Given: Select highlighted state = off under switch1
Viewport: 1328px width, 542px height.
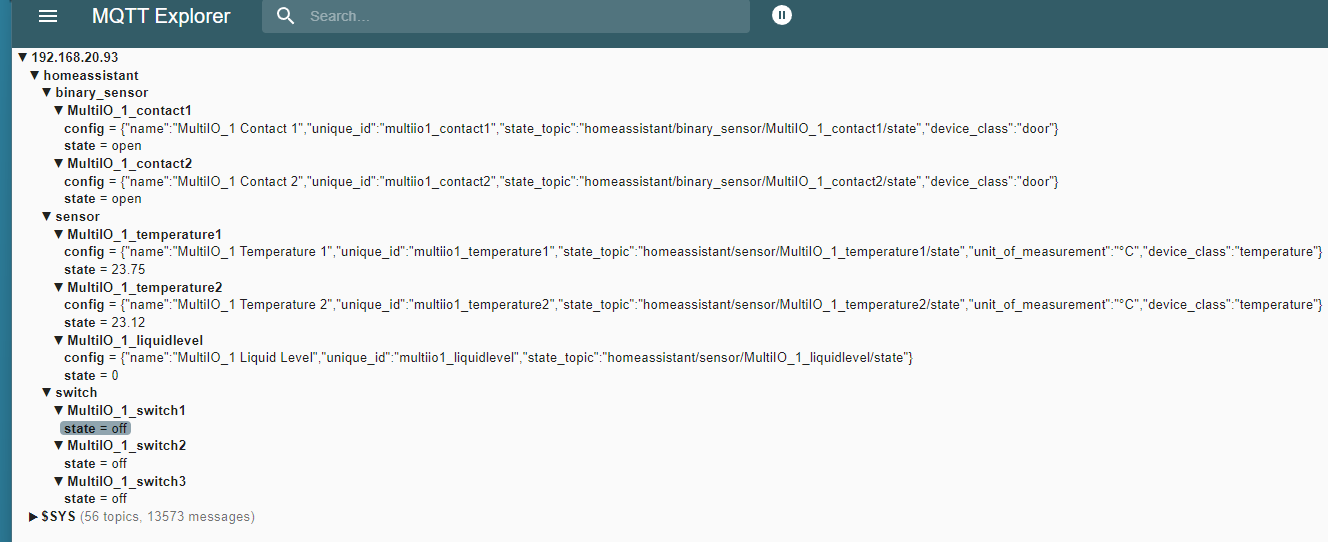Looking at the screenshot, I should (x=95, y=428).
